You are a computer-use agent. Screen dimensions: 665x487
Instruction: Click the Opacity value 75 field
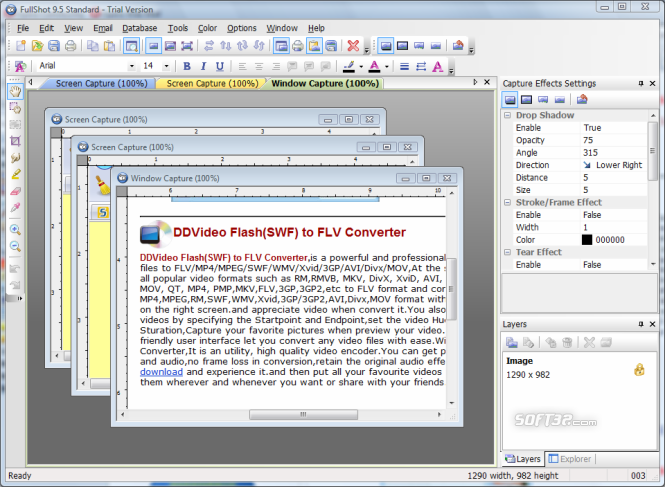click(614, 140)
